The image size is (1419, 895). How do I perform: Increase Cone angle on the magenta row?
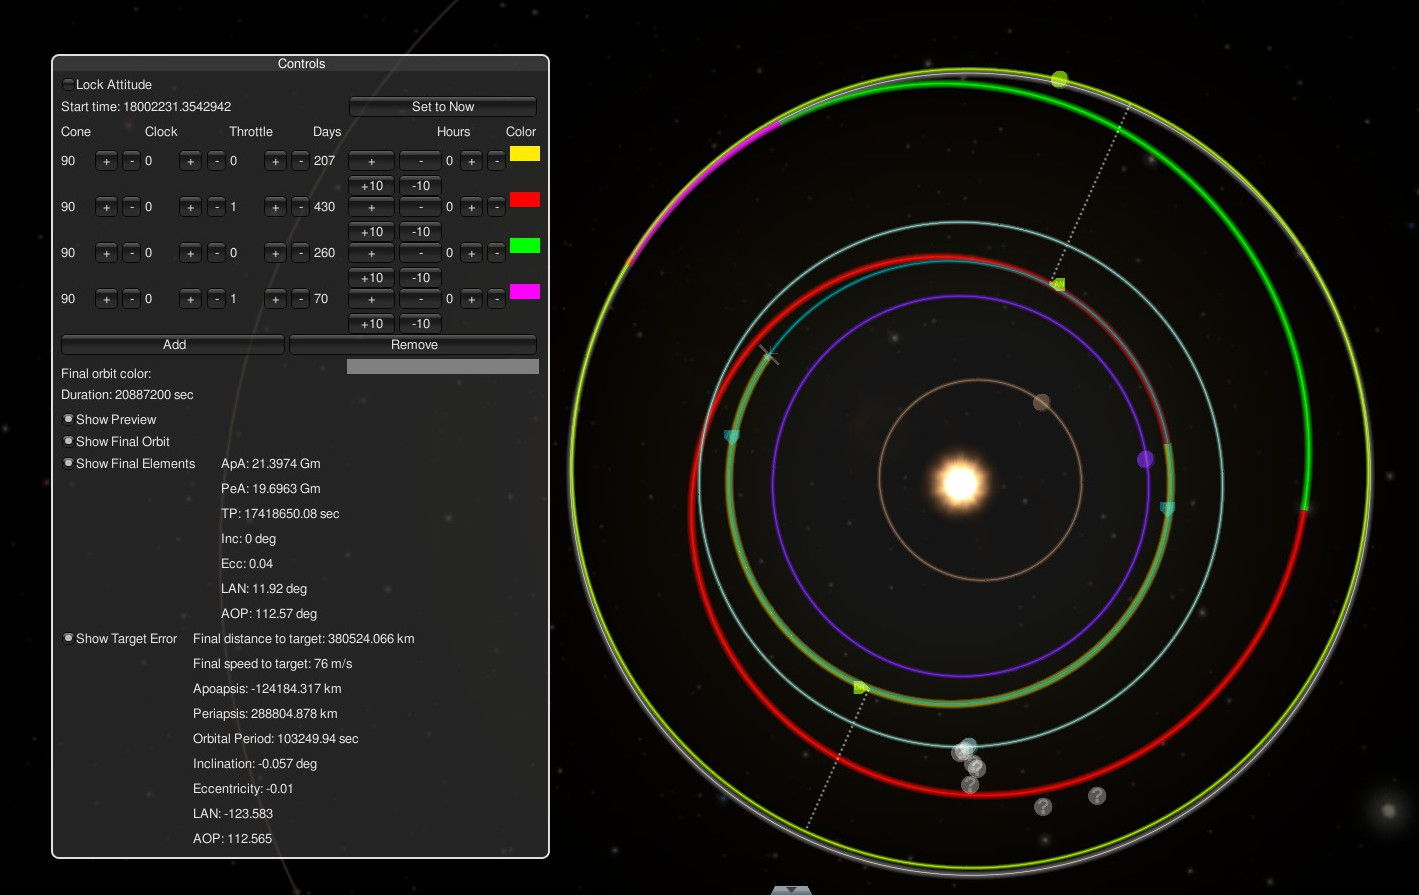tap(106, 299)
